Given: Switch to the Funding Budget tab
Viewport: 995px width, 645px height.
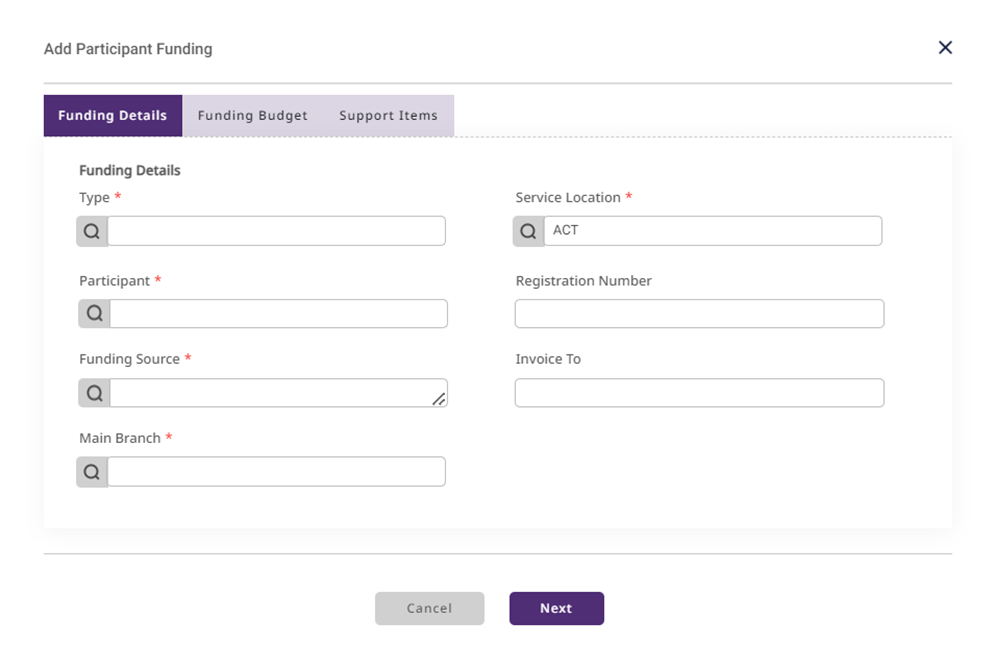Looking at the screenshot, I should tap(252, 116).
